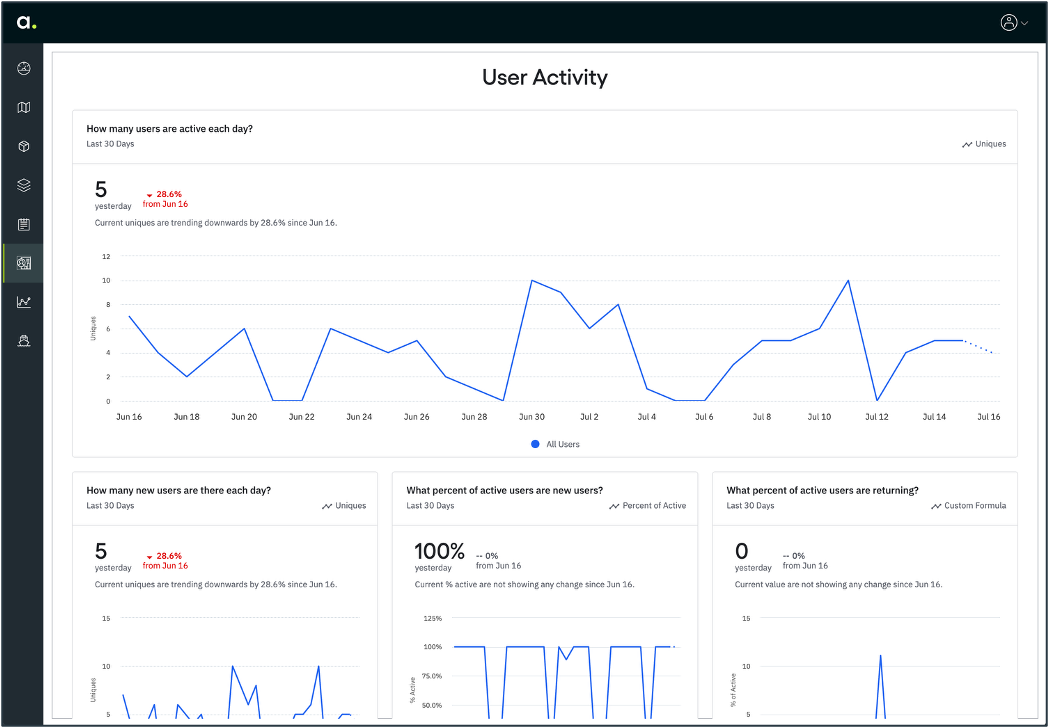
Task: Open the user account profile menu
Action: tap(1013, 22)
